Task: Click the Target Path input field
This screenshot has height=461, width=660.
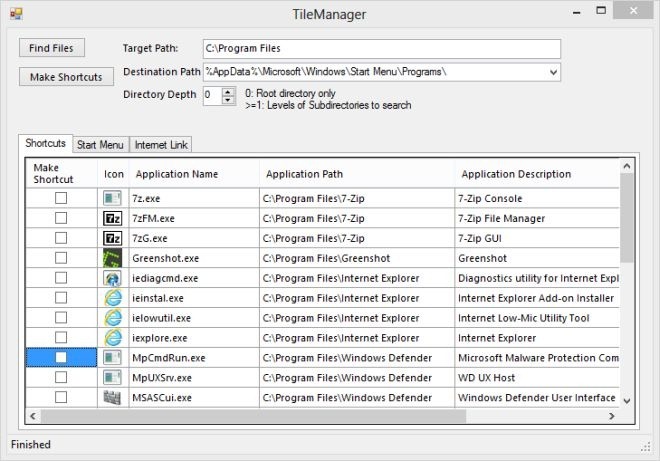Action: pos(382,48)
